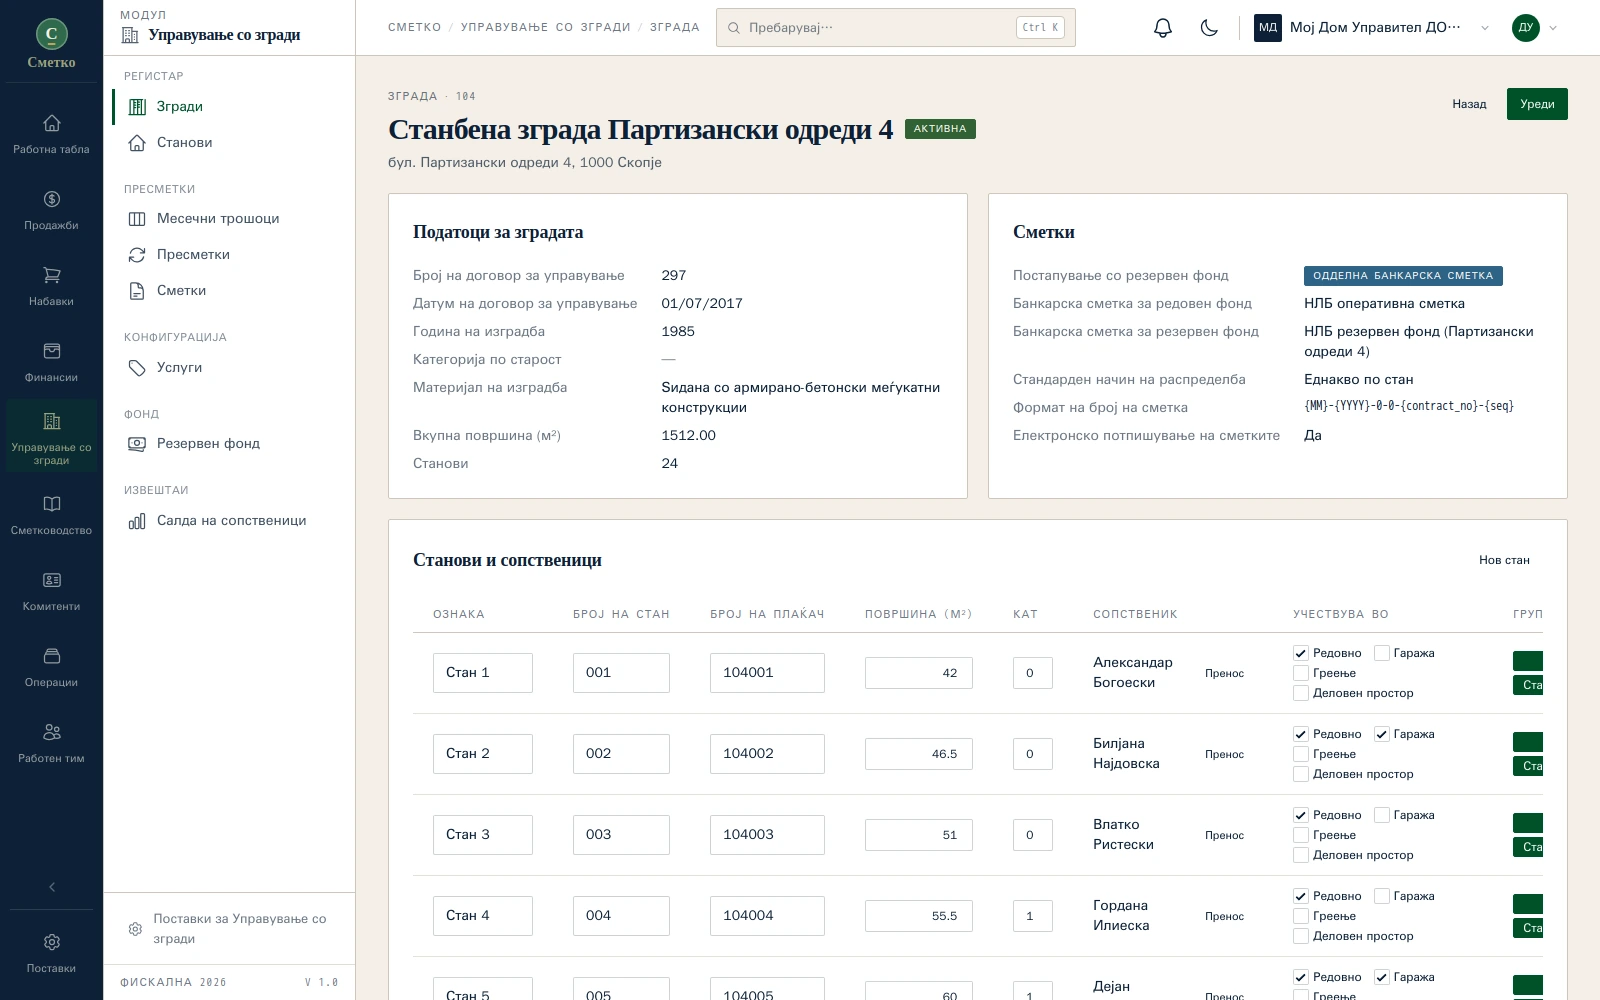
Task: Open Финансии module
Action: point(51,361)
